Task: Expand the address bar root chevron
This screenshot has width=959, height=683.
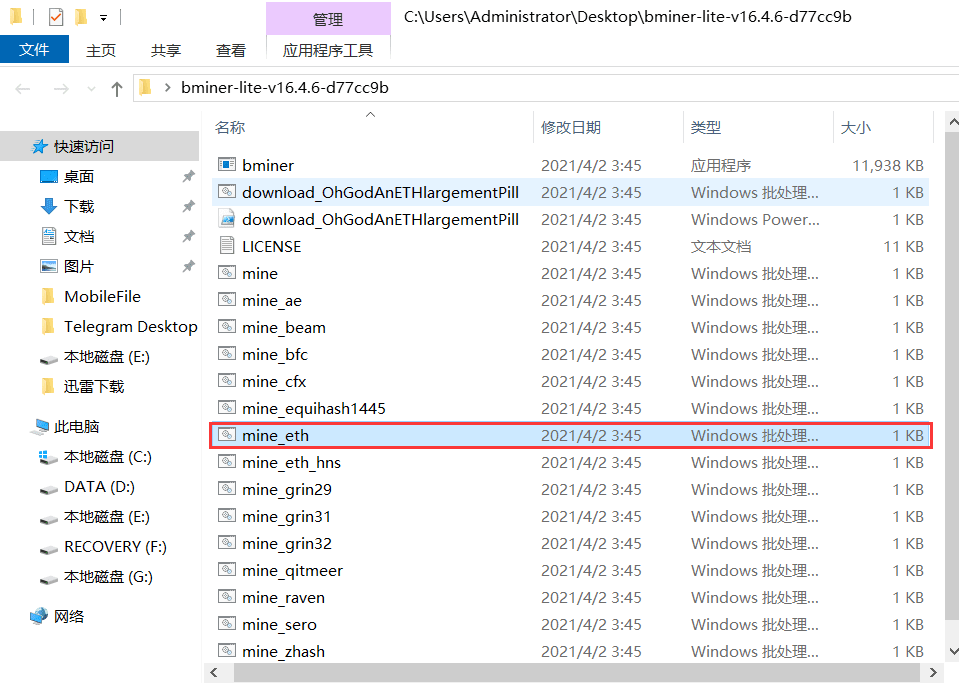Action: [x=167, y=88]
